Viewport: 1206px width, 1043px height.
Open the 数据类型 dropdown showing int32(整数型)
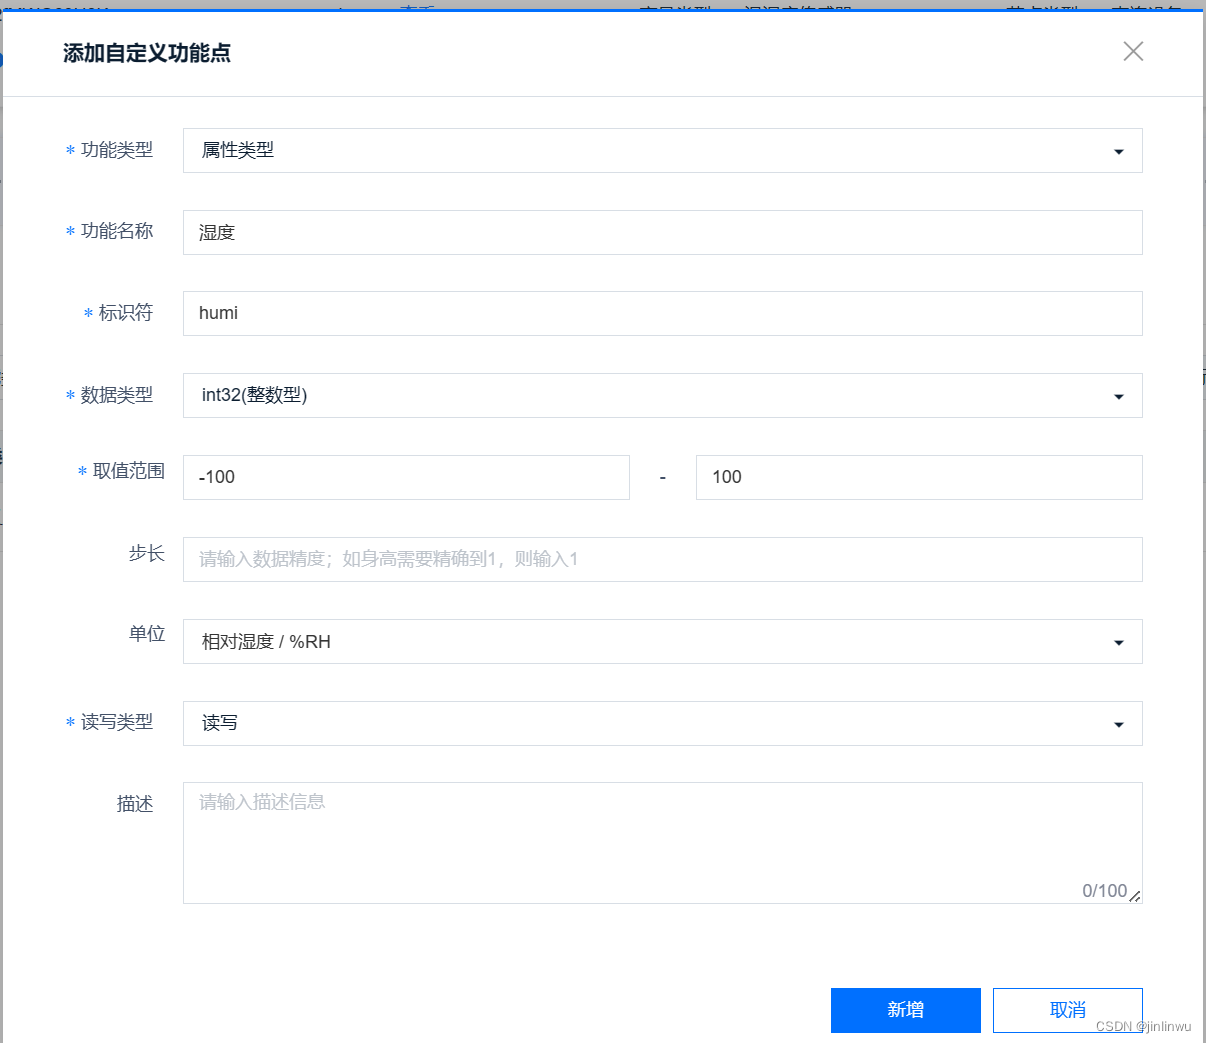click(x=662, y=395)
